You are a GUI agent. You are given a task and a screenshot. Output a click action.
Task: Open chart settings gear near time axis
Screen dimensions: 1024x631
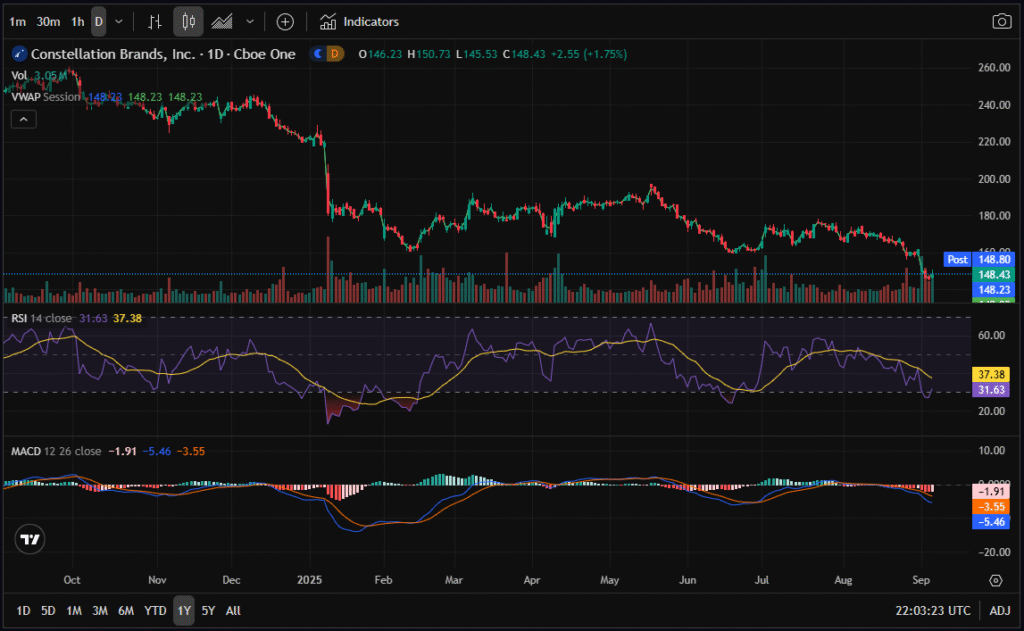(x=995, y=580)
